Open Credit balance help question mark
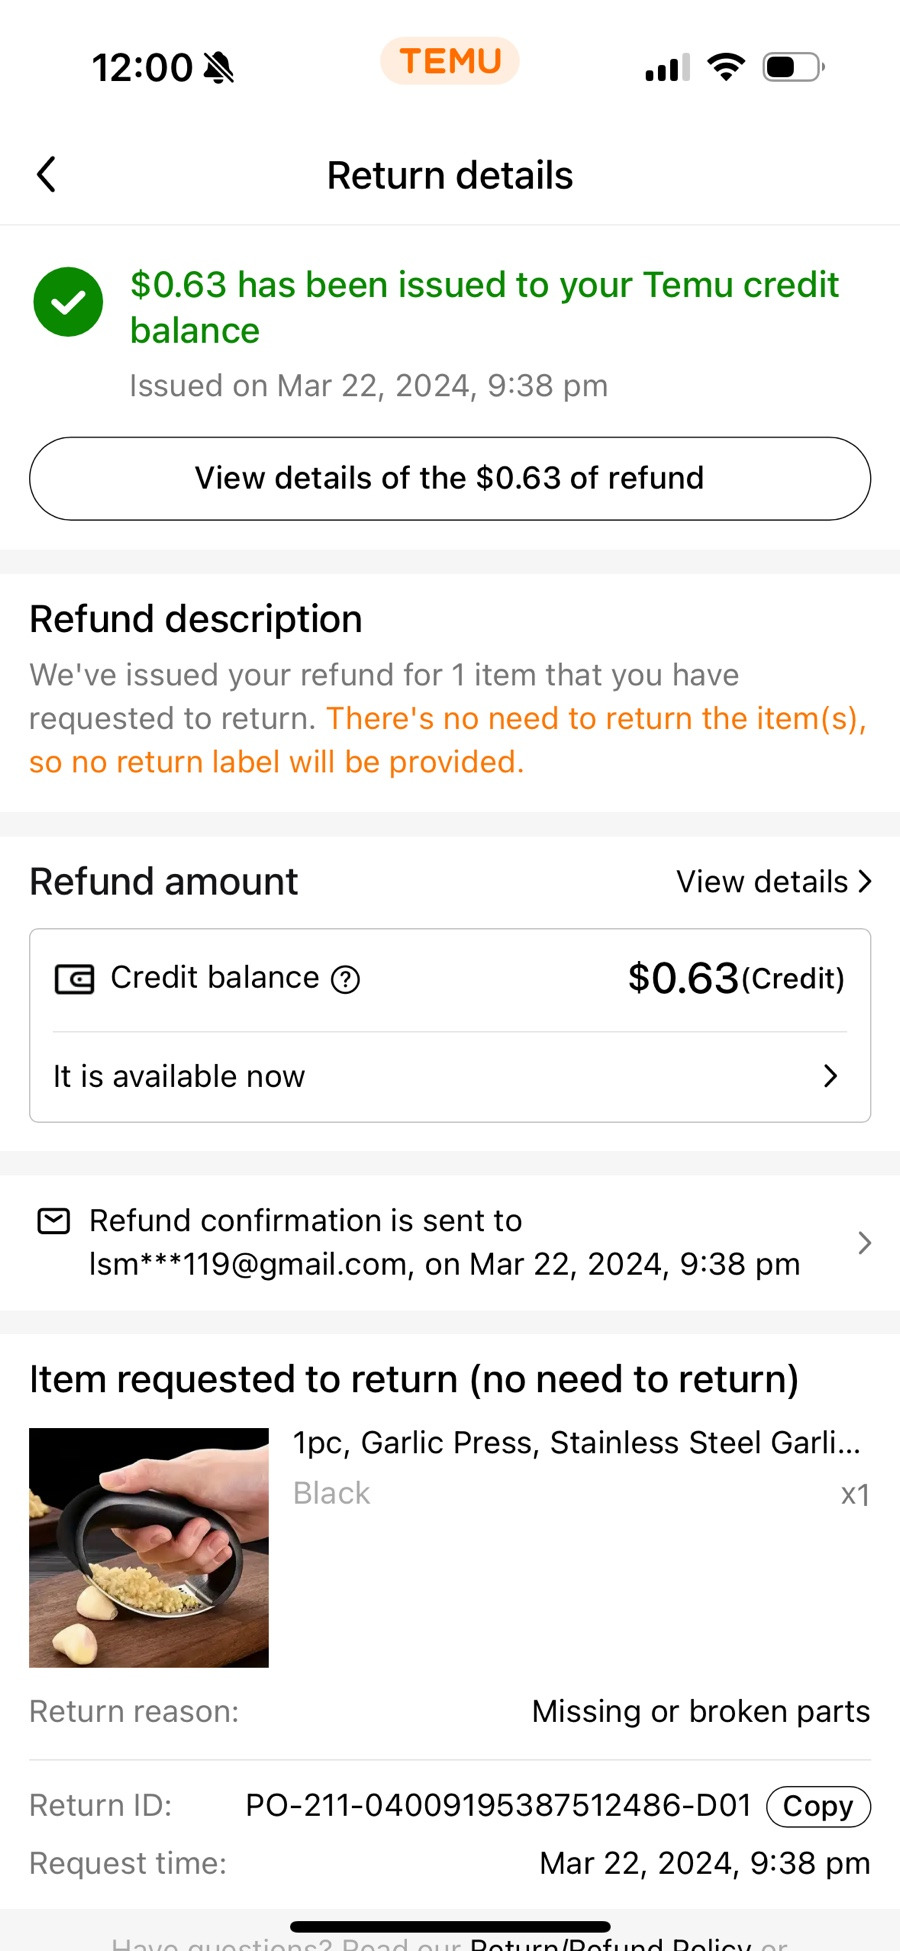The width and height of the screenshot is (900, 1951). click(x=345, y=979)
